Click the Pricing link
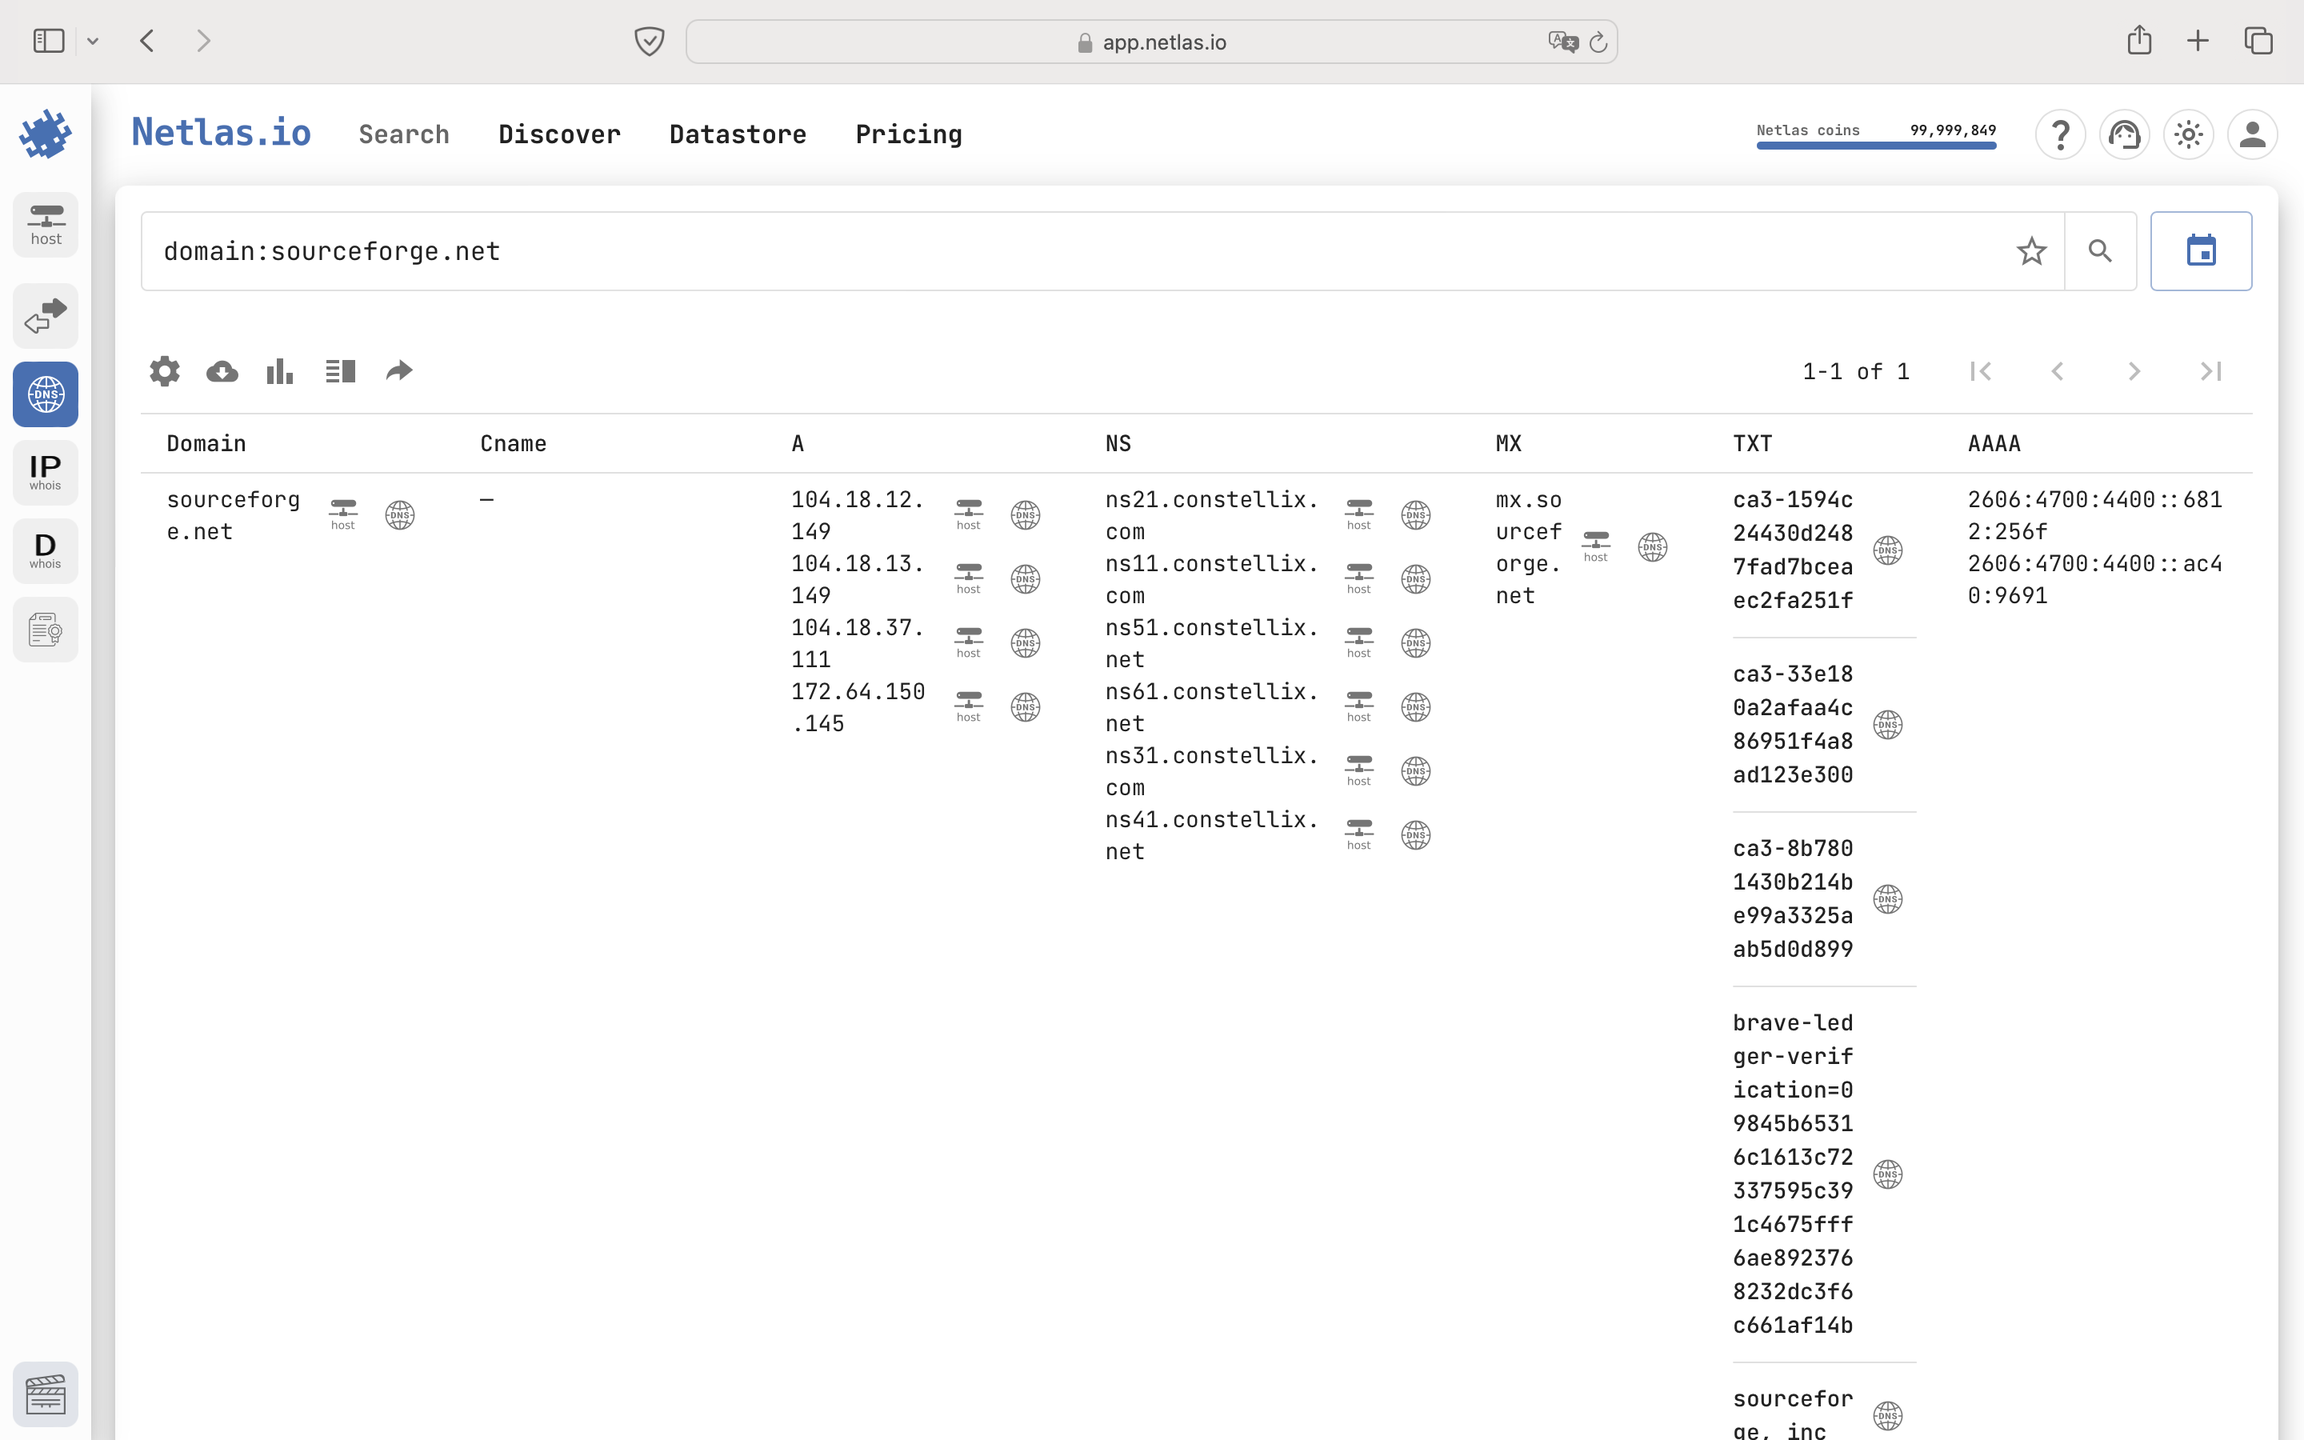The height and width of the screenshot is (1440, 2304). [x=908, y=134]
